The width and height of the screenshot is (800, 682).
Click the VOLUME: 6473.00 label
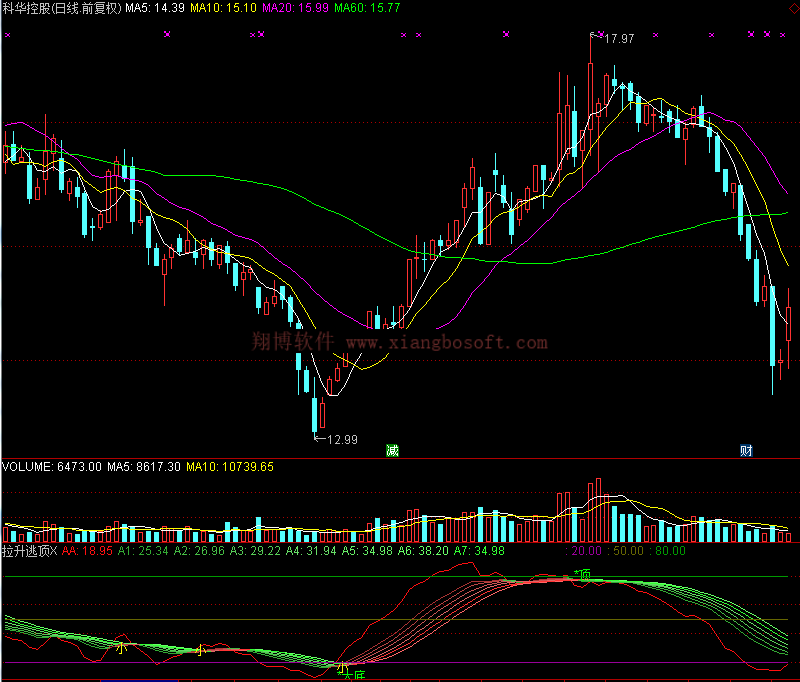(x=51, y=466)
